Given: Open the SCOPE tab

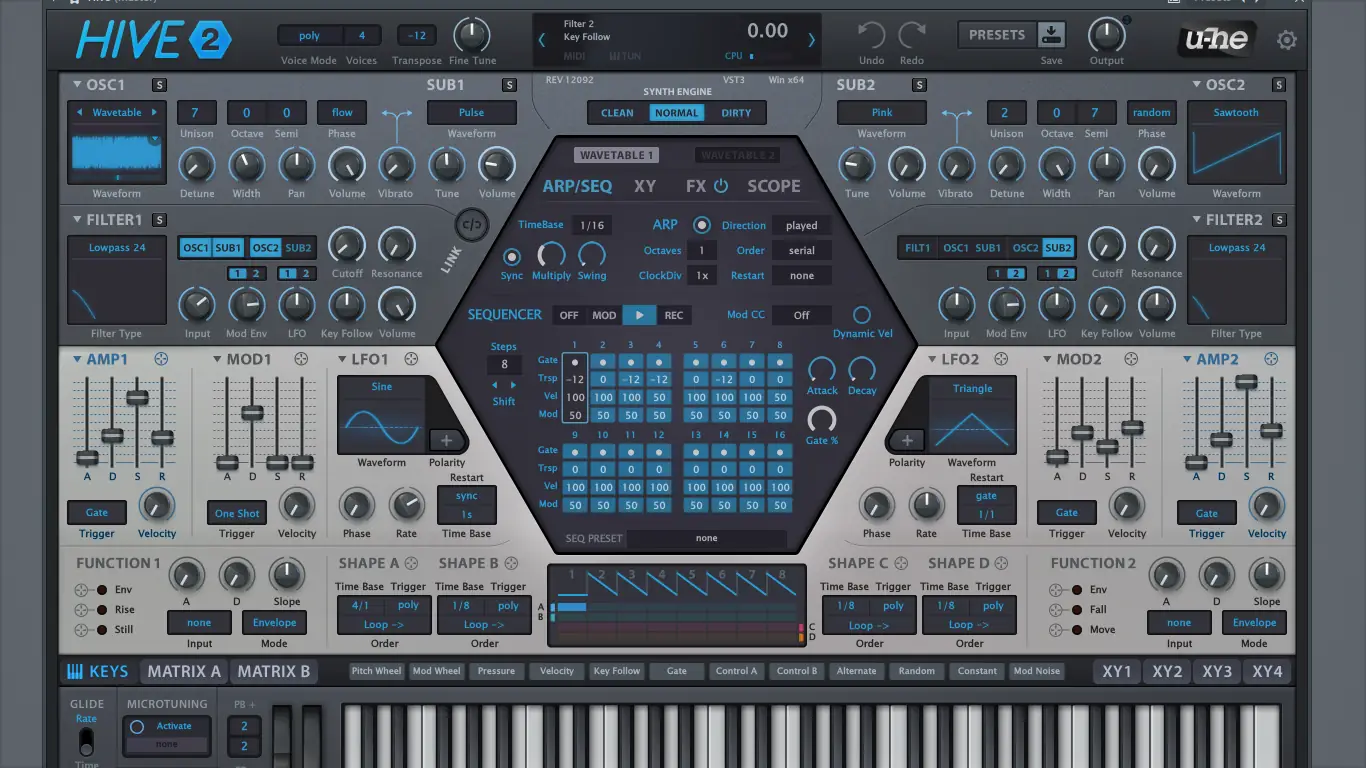Looking at the screenshot, I should coord(774,186).
